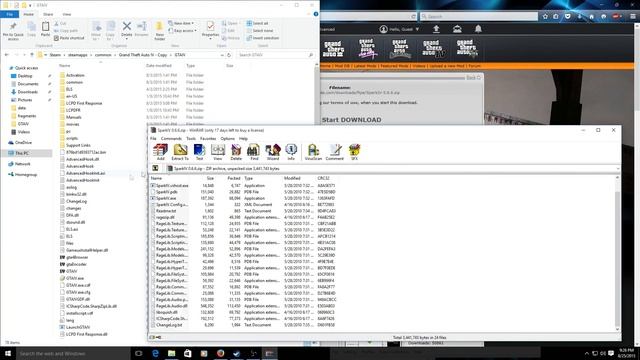Click Invert selection in Explorer ribbon
Screen dimensions: 640x360
(263, 38)
